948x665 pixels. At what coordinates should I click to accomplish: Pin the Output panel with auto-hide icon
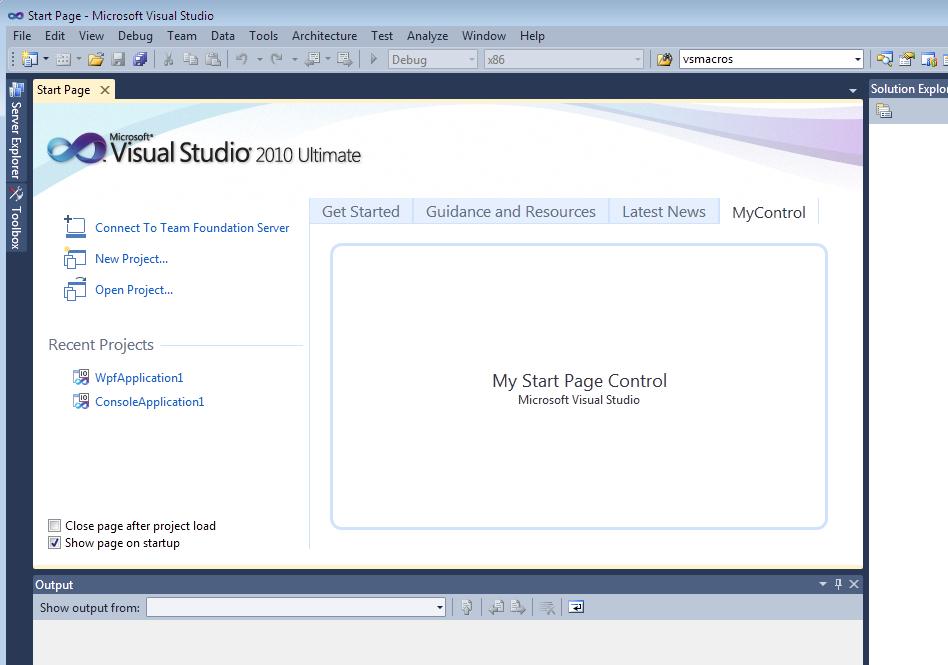838,584
